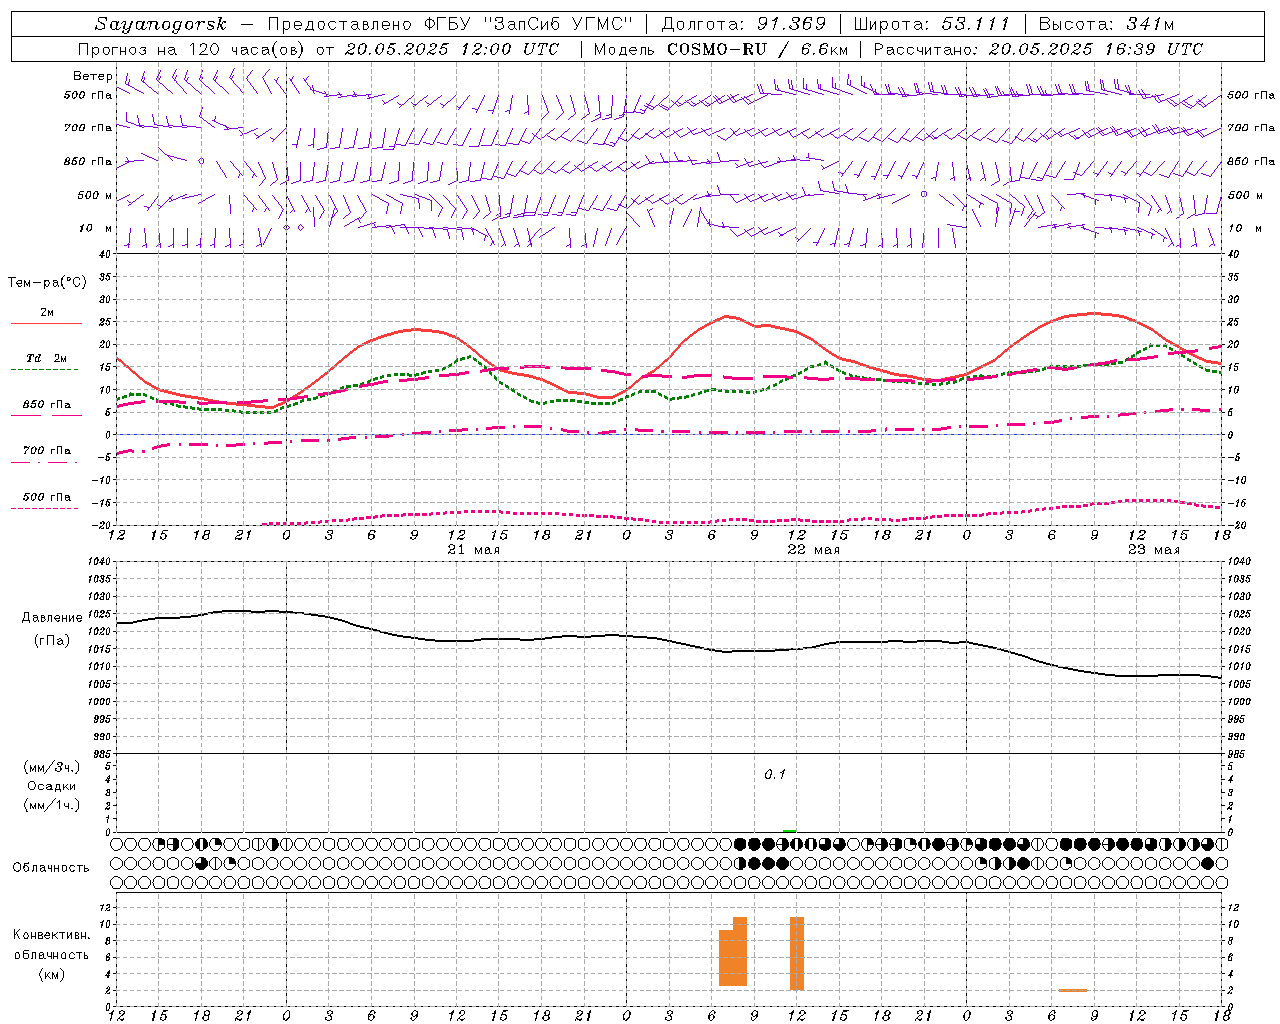This screenshot has height=1024, width=1280.
Task: Click the 850 гПа legend in temperature panel
Action: (x=46, y=406)
